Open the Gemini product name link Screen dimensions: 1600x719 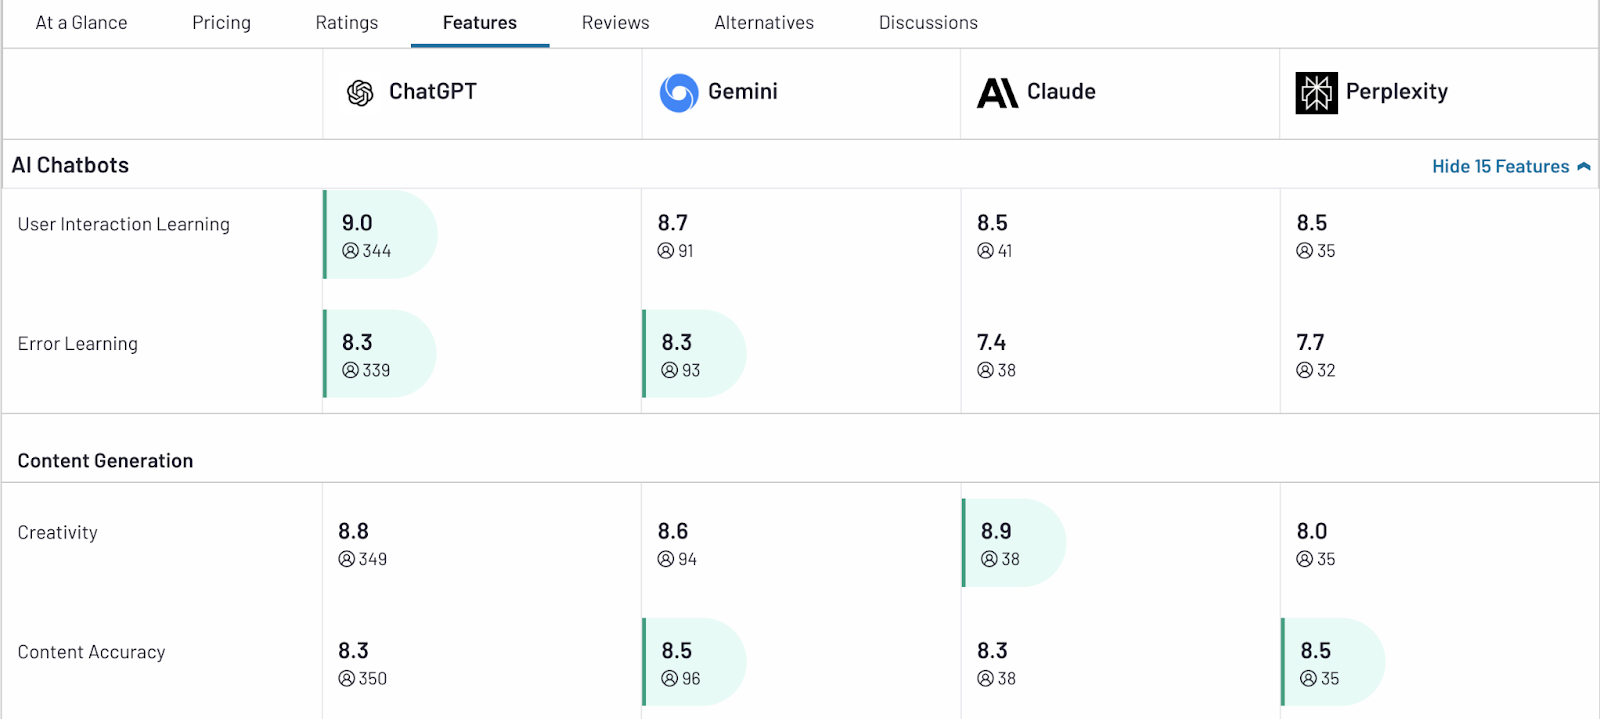tap(743, 92)
